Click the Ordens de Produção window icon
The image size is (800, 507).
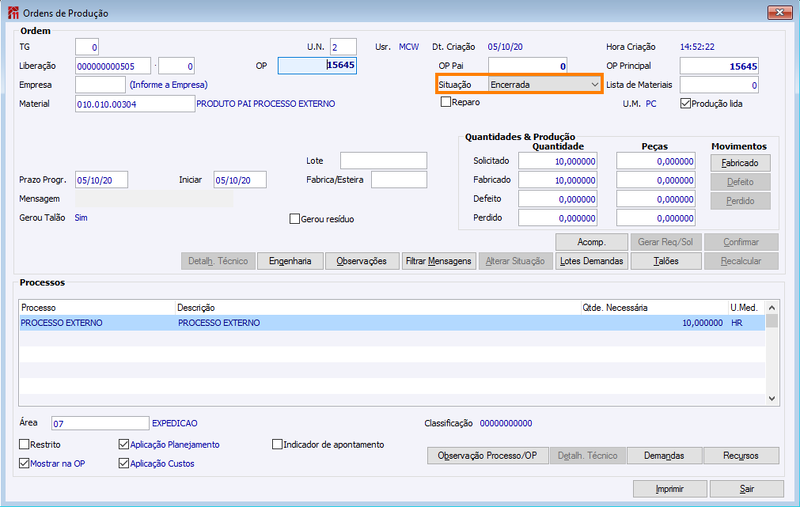pyautogui.click(x=13, y=13)
